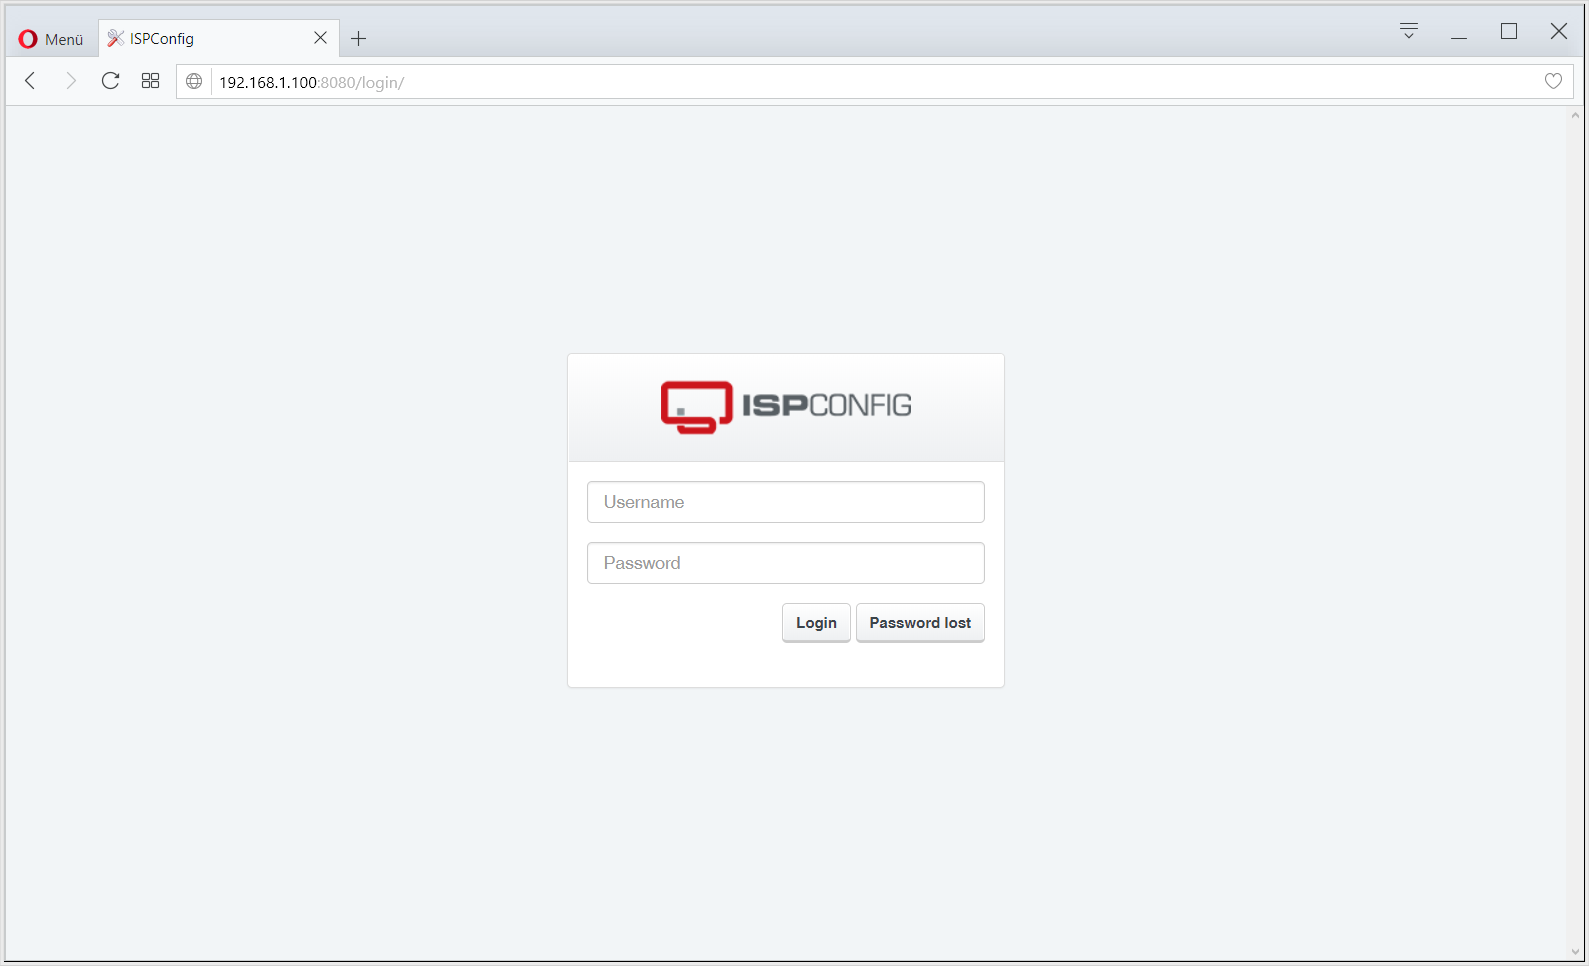Focus the Username field
1589x966 pixels.
point(786,502)
